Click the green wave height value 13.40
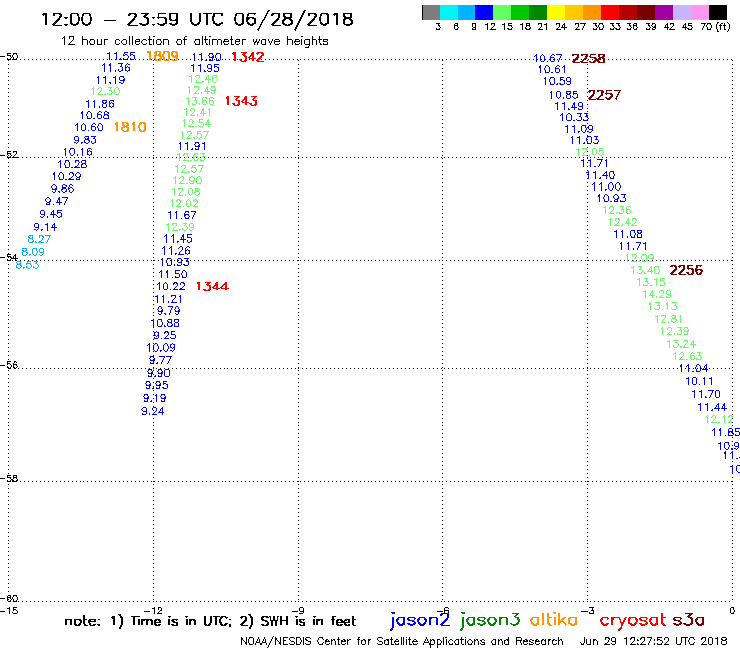 pos(646,270)
